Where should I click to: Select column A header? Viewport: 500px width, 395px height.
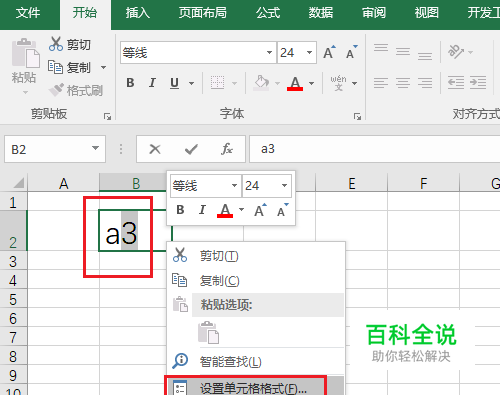tap(63, 183)
